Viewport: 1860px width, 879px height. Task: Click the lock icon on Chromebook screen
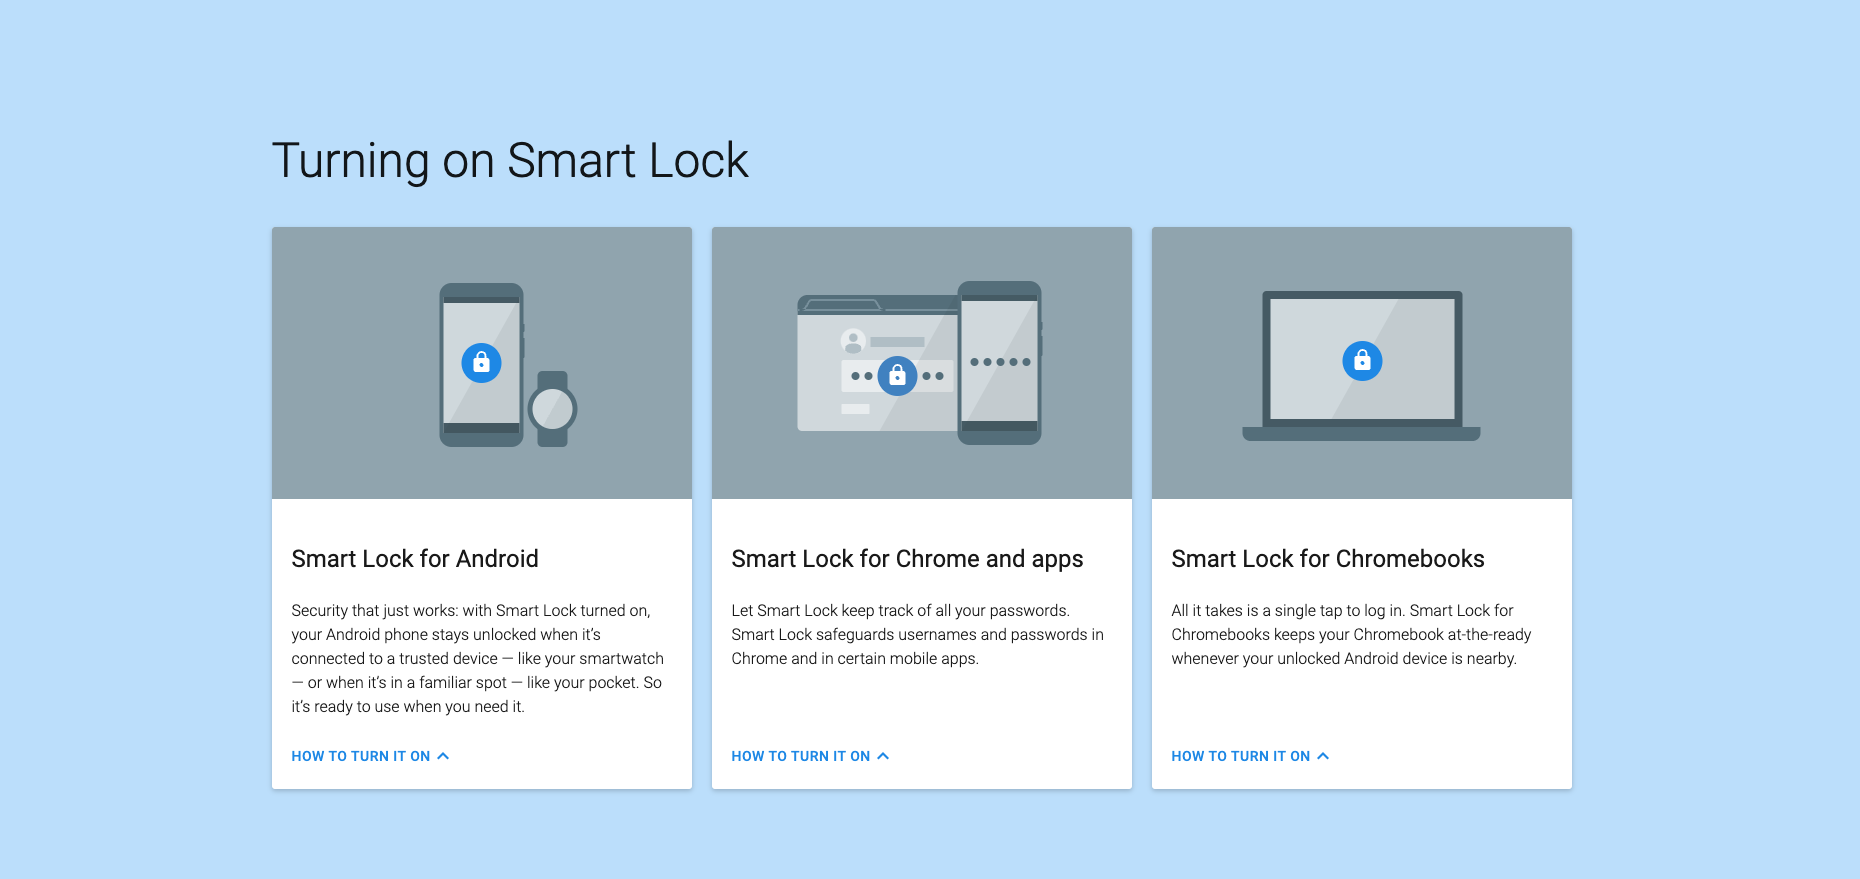tap(1362, 360)
